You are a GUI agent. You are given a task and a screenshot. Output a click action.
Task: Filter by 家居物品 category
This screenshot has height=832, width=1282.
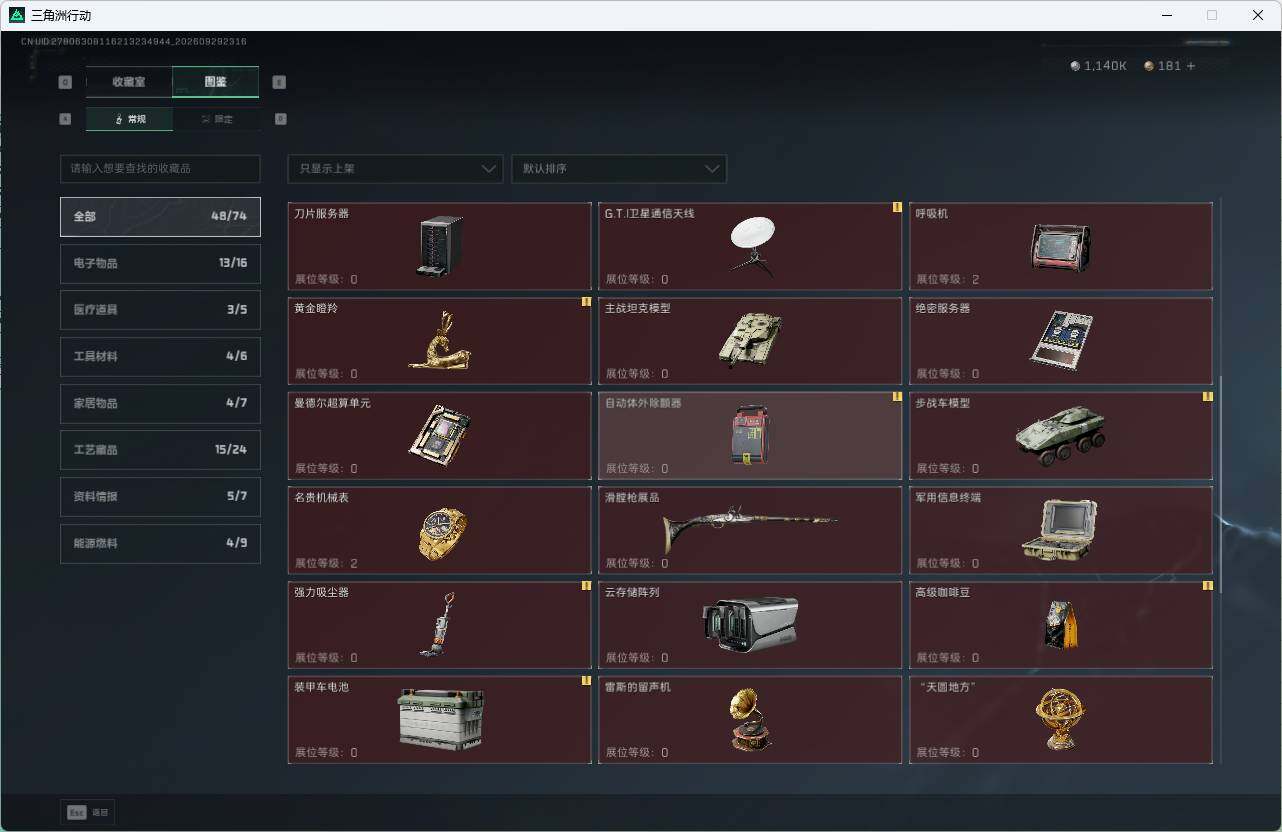coord(160,404)
